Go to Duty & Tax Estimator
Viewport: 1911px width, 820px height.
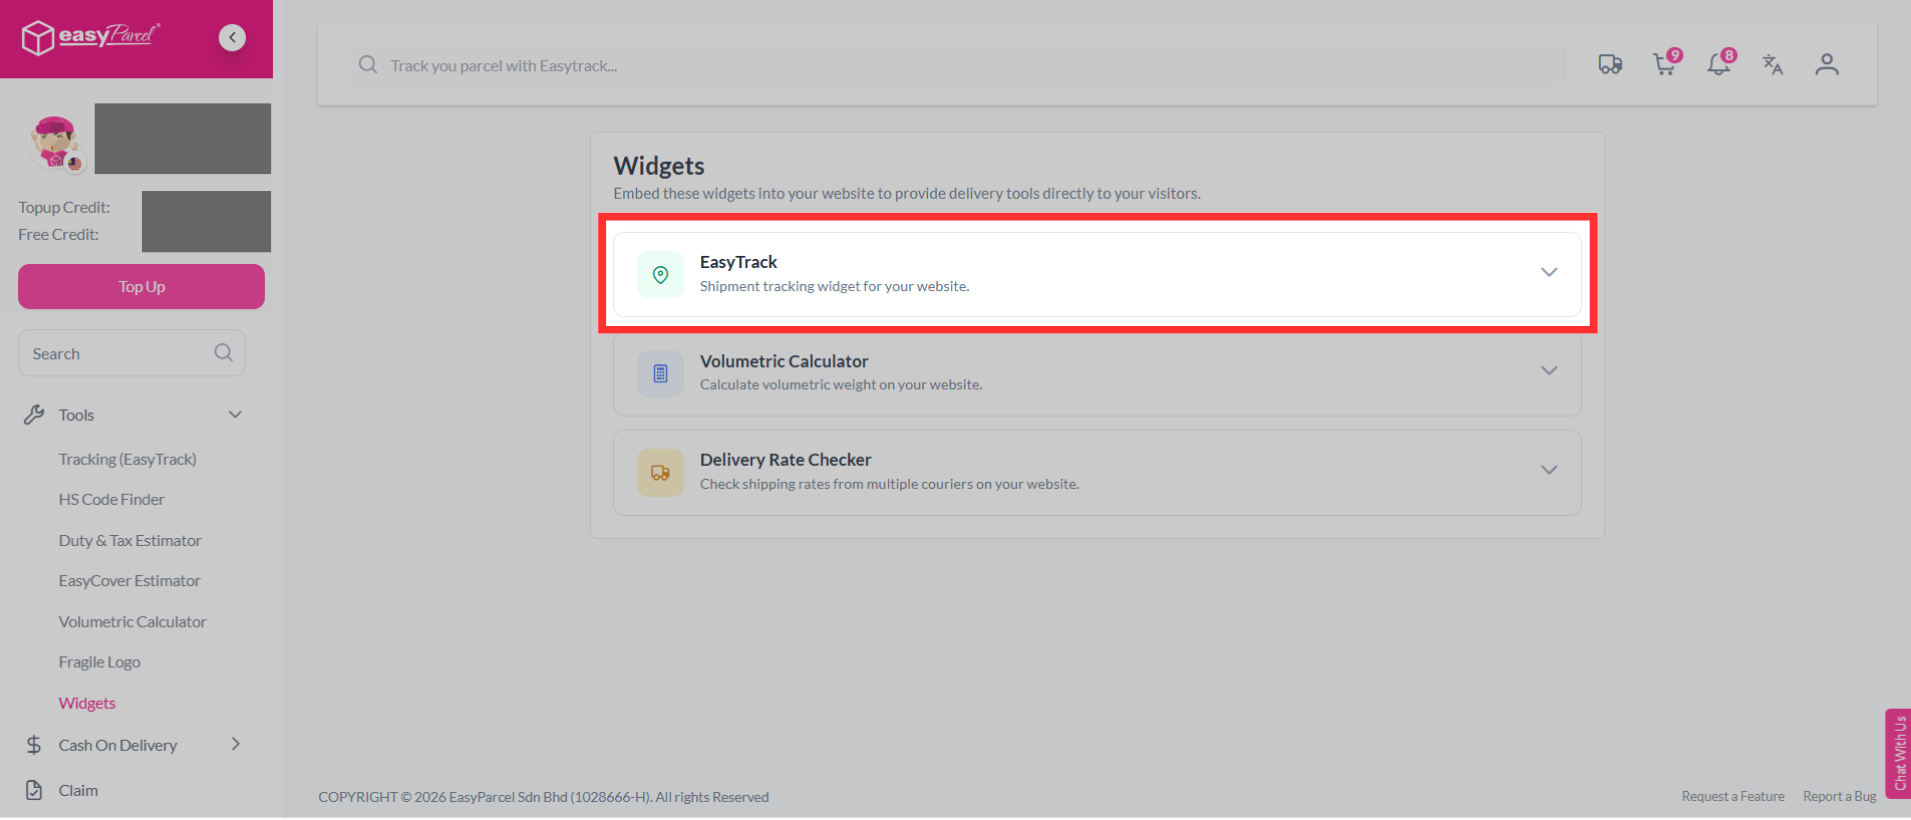[130, 540]
